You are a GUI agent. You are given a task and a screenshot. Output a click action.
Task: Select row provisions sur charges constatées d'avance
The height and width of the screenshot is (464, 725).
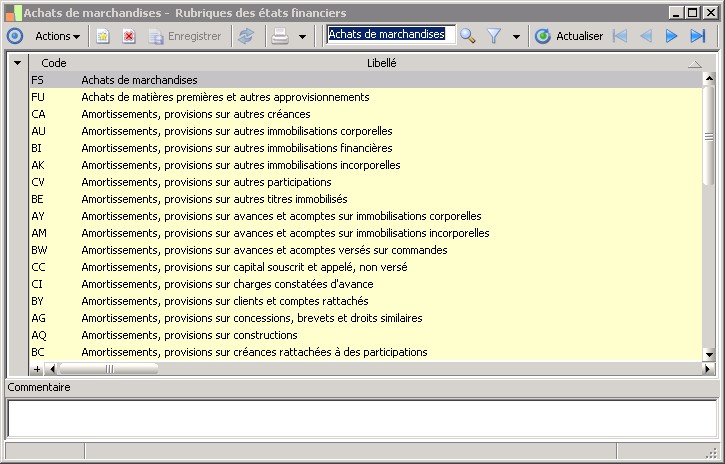click(366, 284)
